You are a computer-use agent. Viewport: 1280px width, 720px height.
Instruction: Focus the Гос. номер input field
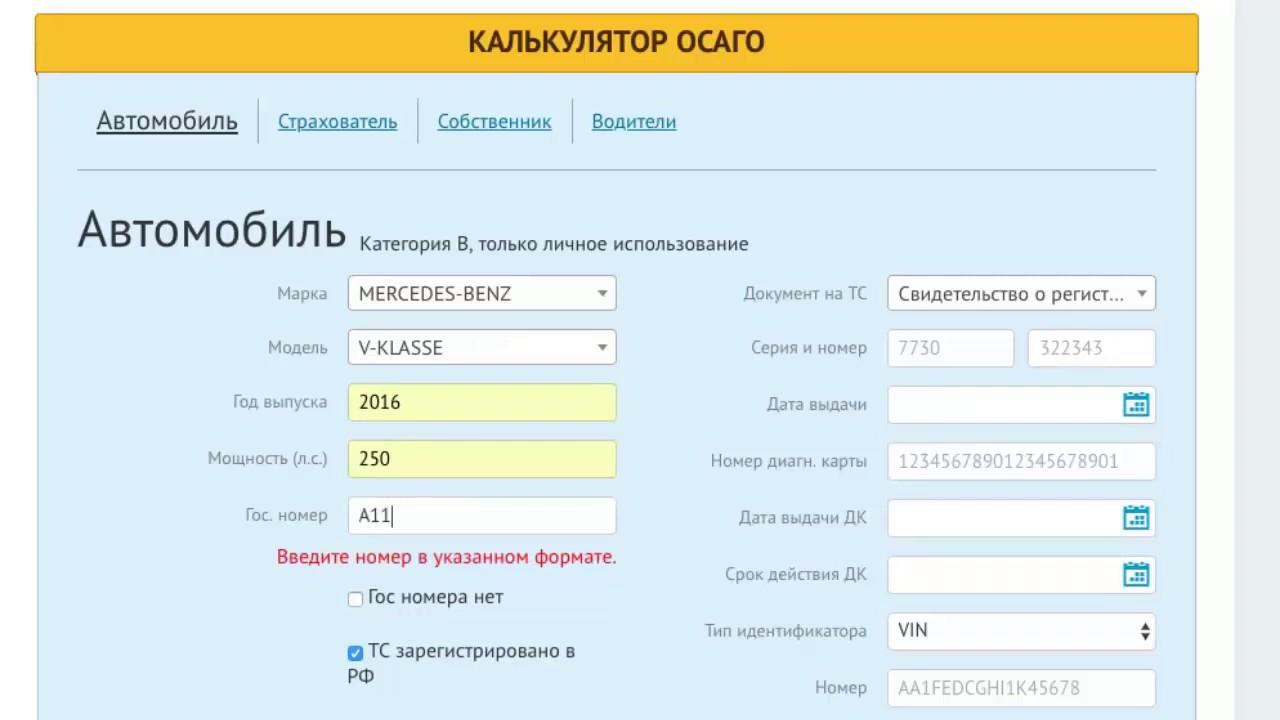tap(482, 516)
